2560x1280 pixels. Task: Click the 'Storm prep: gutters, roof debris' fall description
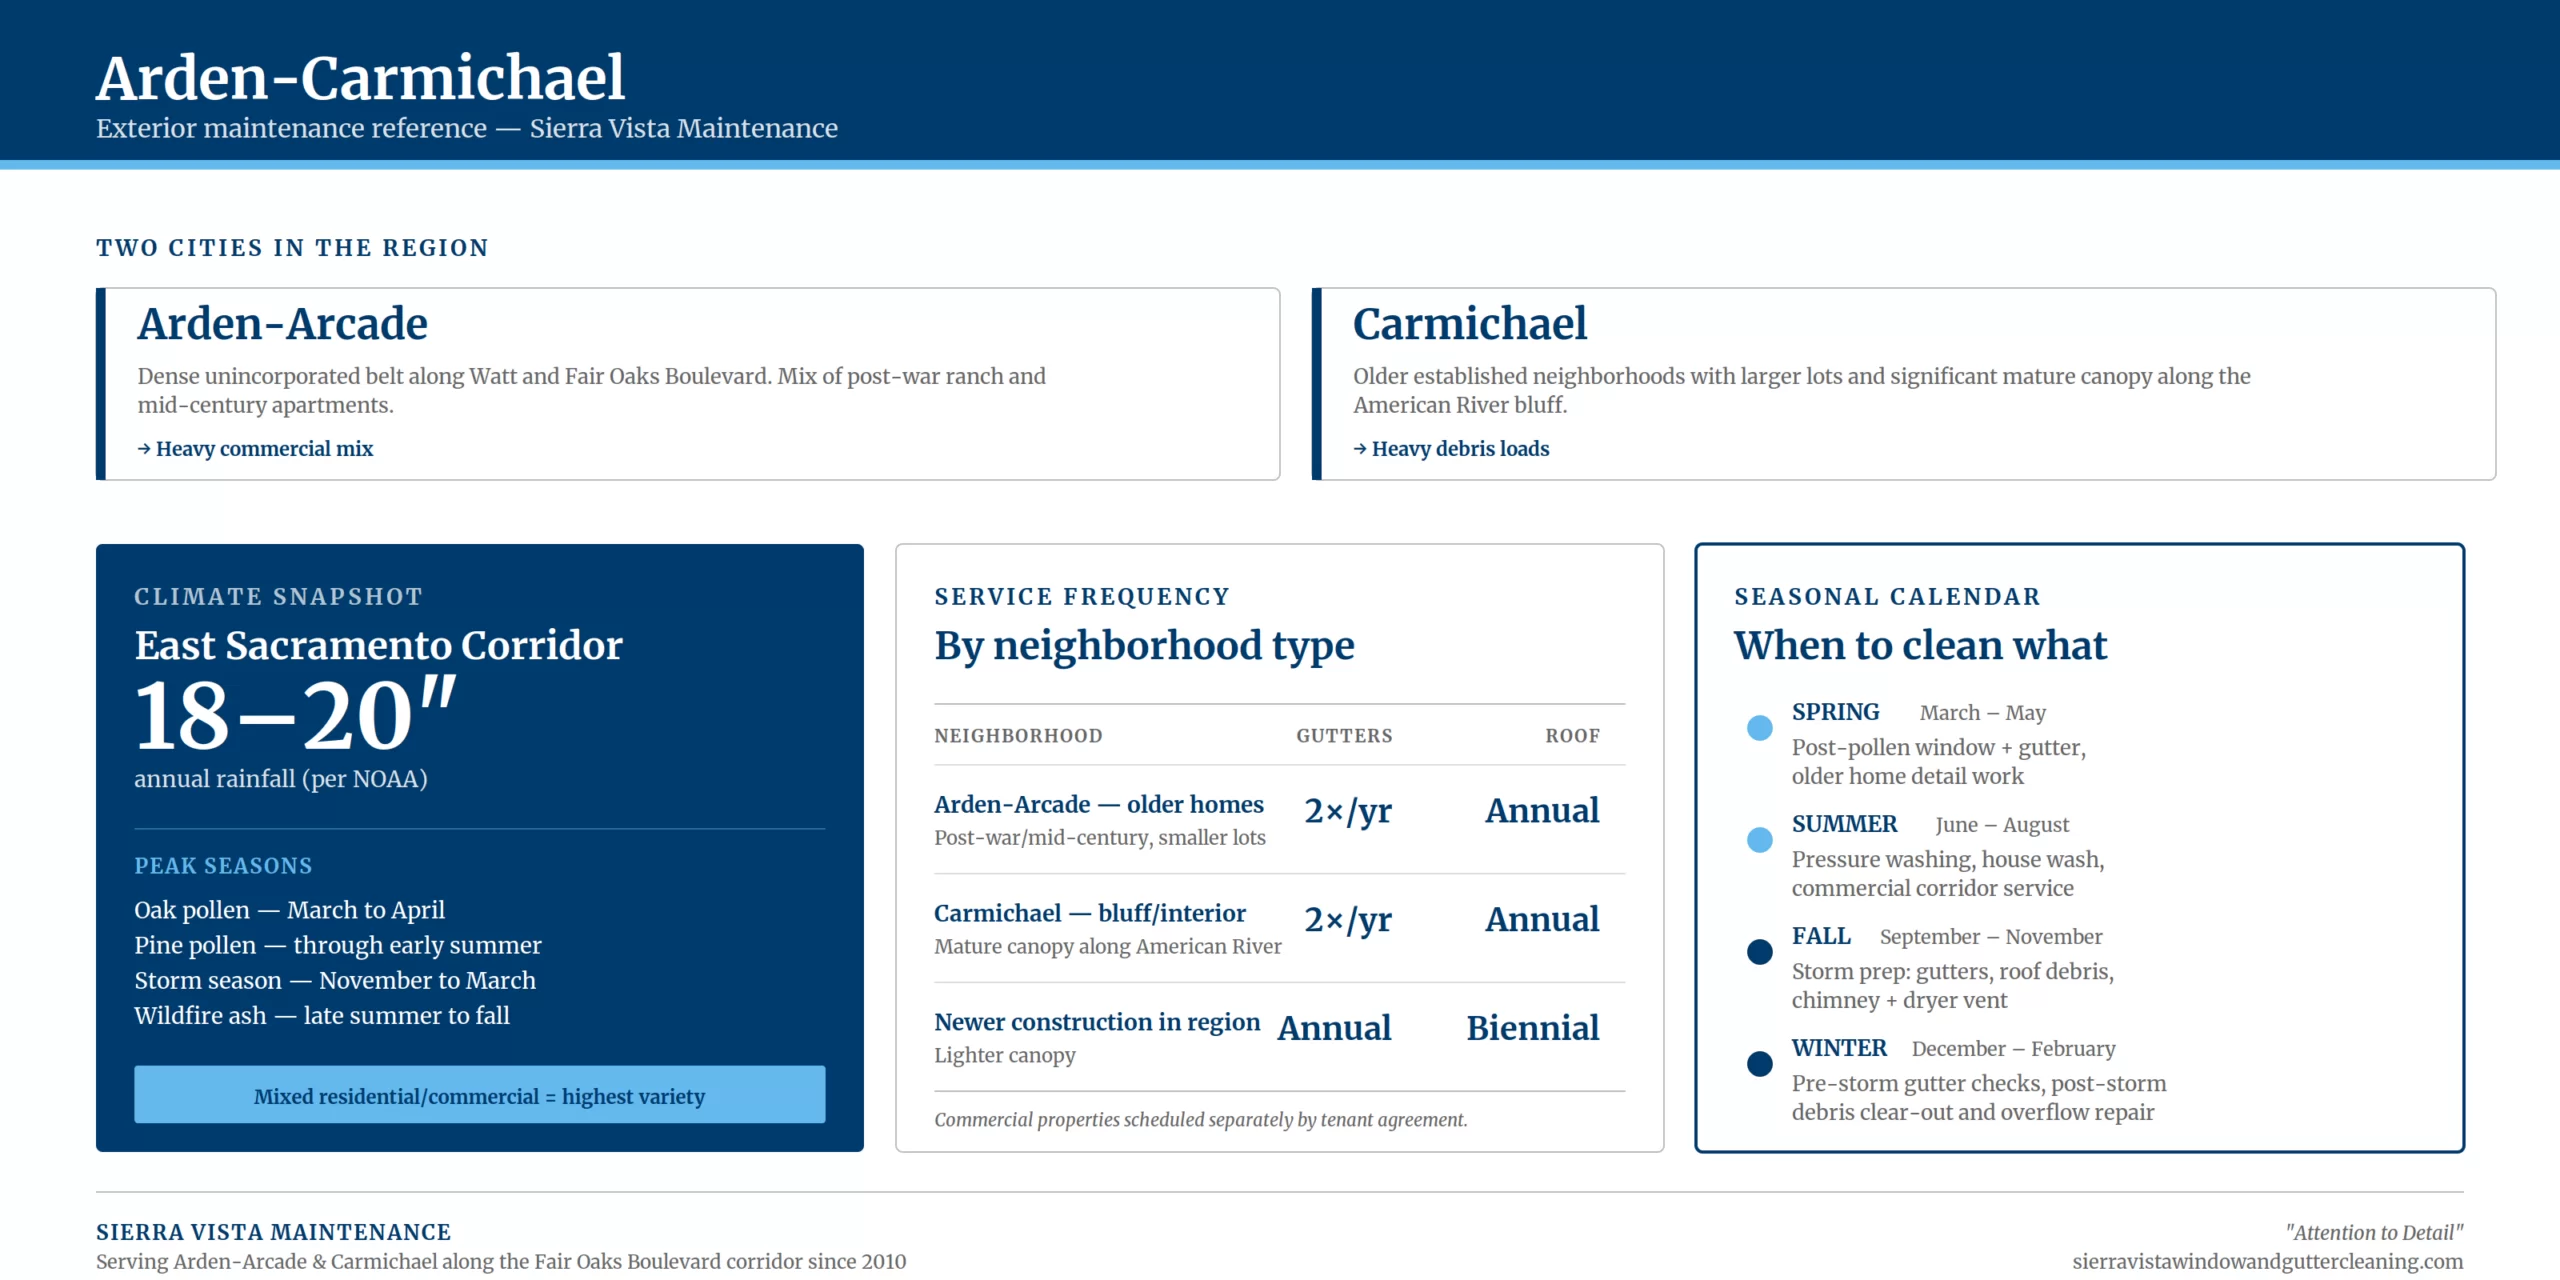(x=1953, y=986)
